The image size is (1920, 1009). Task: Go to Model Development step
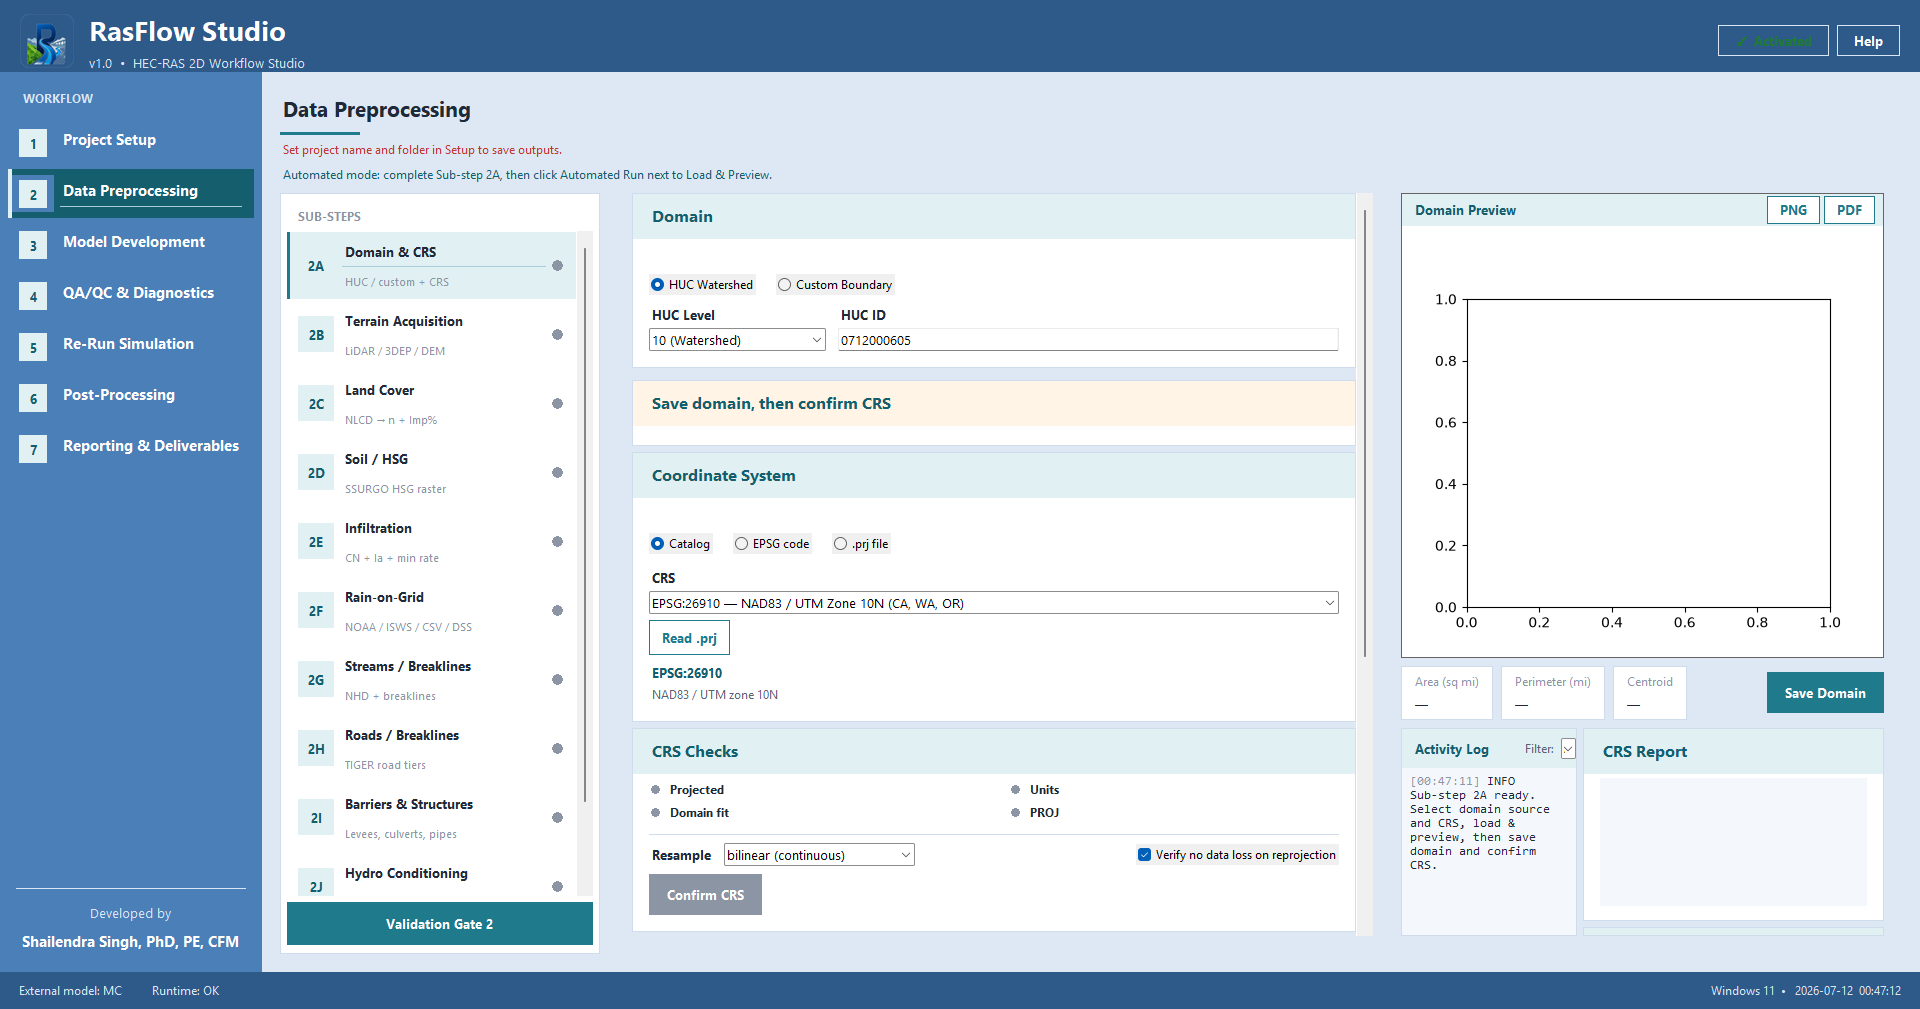click(131, 246)
